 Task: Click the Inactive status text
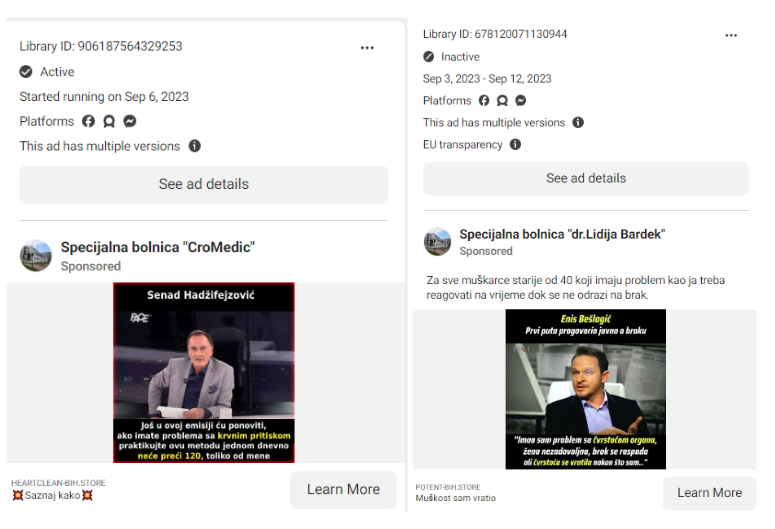[460, 57]
